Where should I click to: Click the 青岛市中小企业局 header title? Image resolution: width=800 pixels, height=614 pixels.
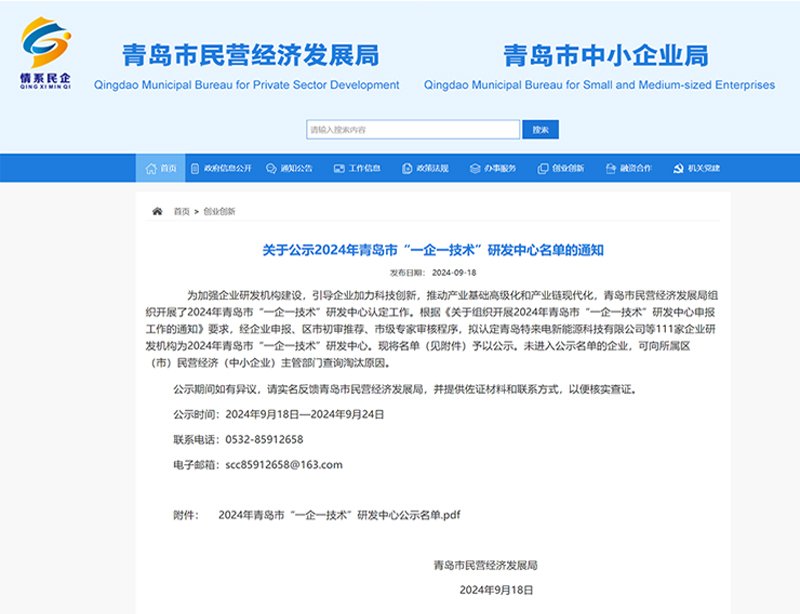tap(606, 55)
